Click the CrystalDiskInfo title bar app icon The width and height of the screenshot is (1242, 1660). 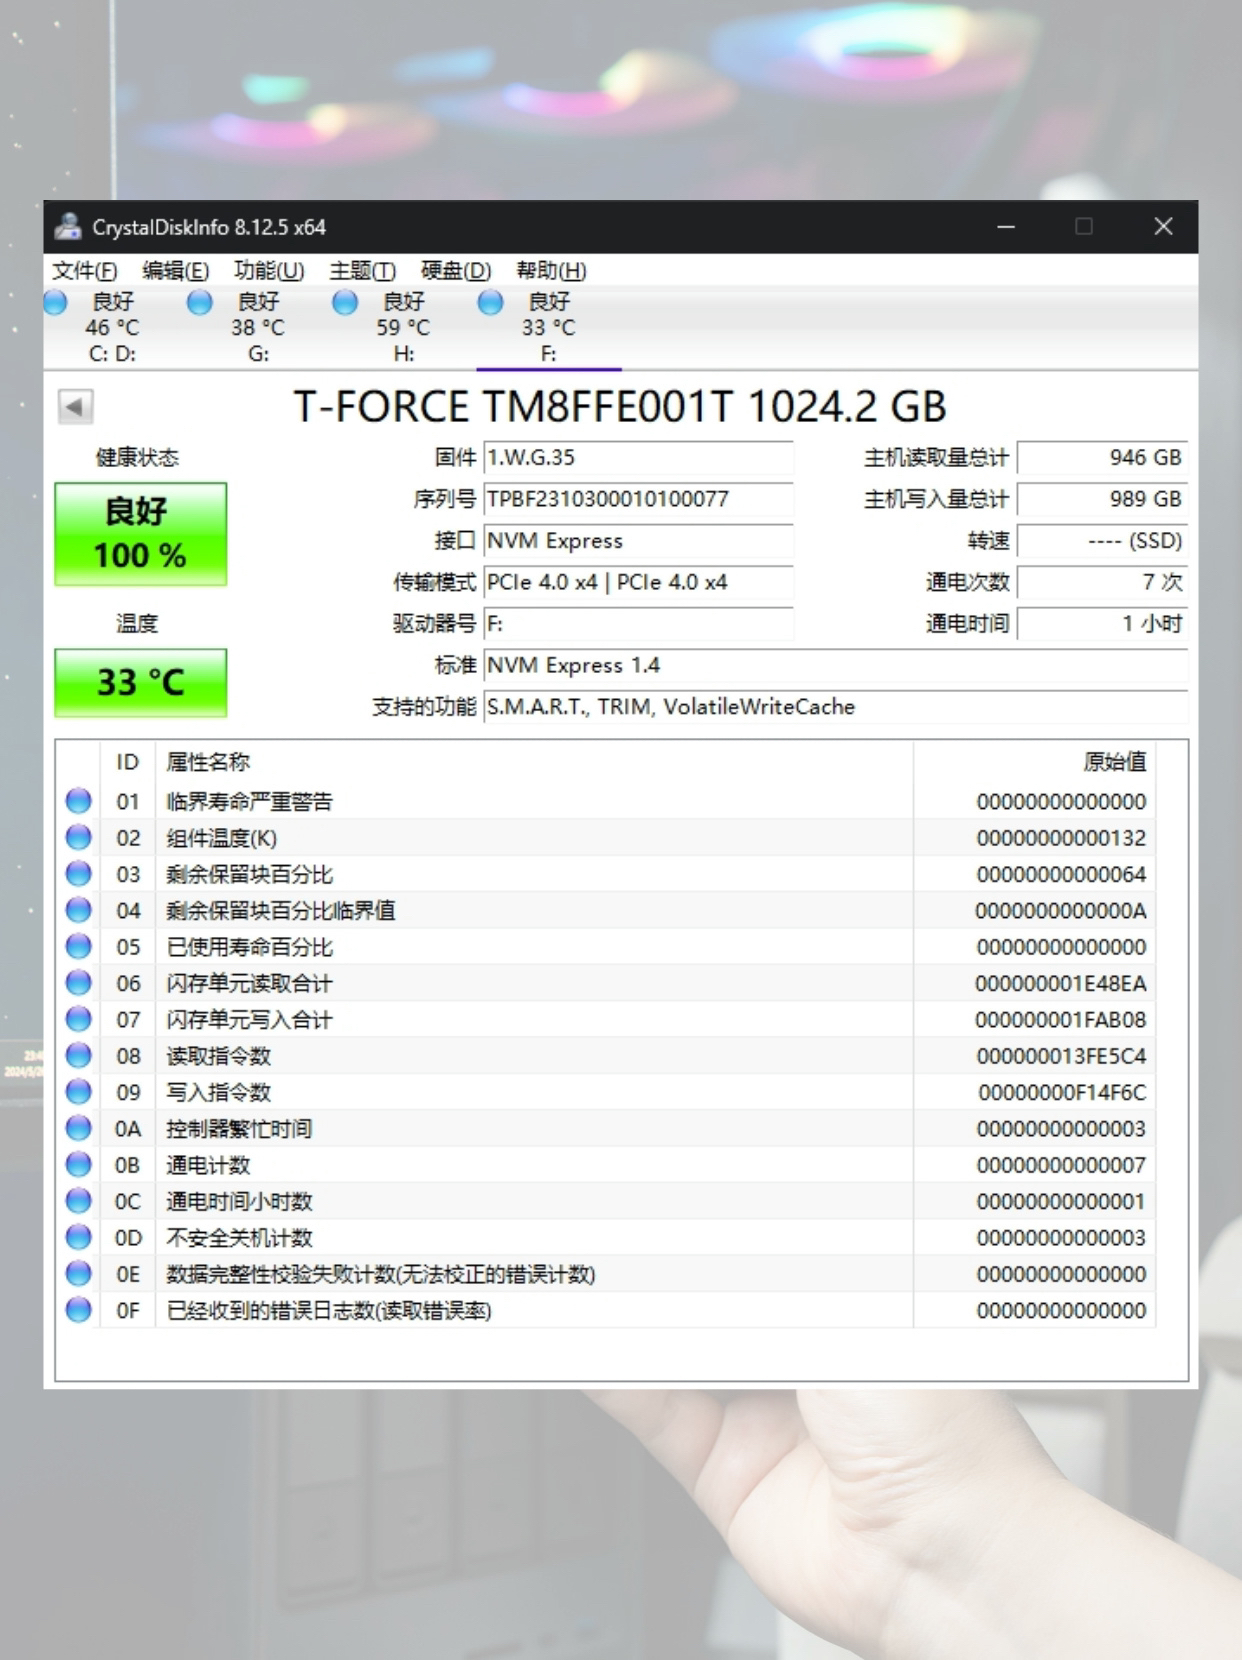click(68, 227)
